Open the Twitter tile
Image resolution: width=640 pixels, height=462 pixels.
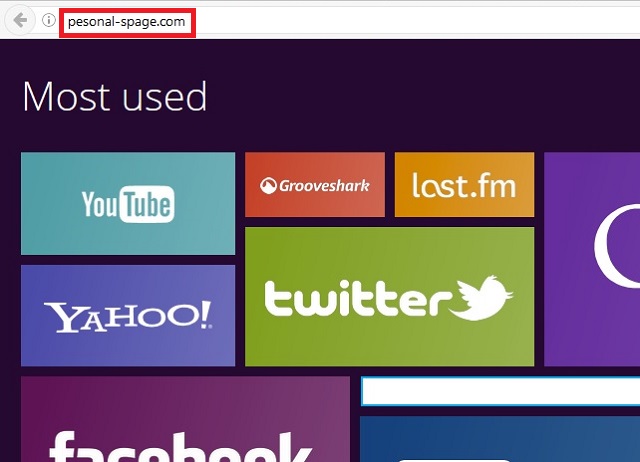pos(389,297)
